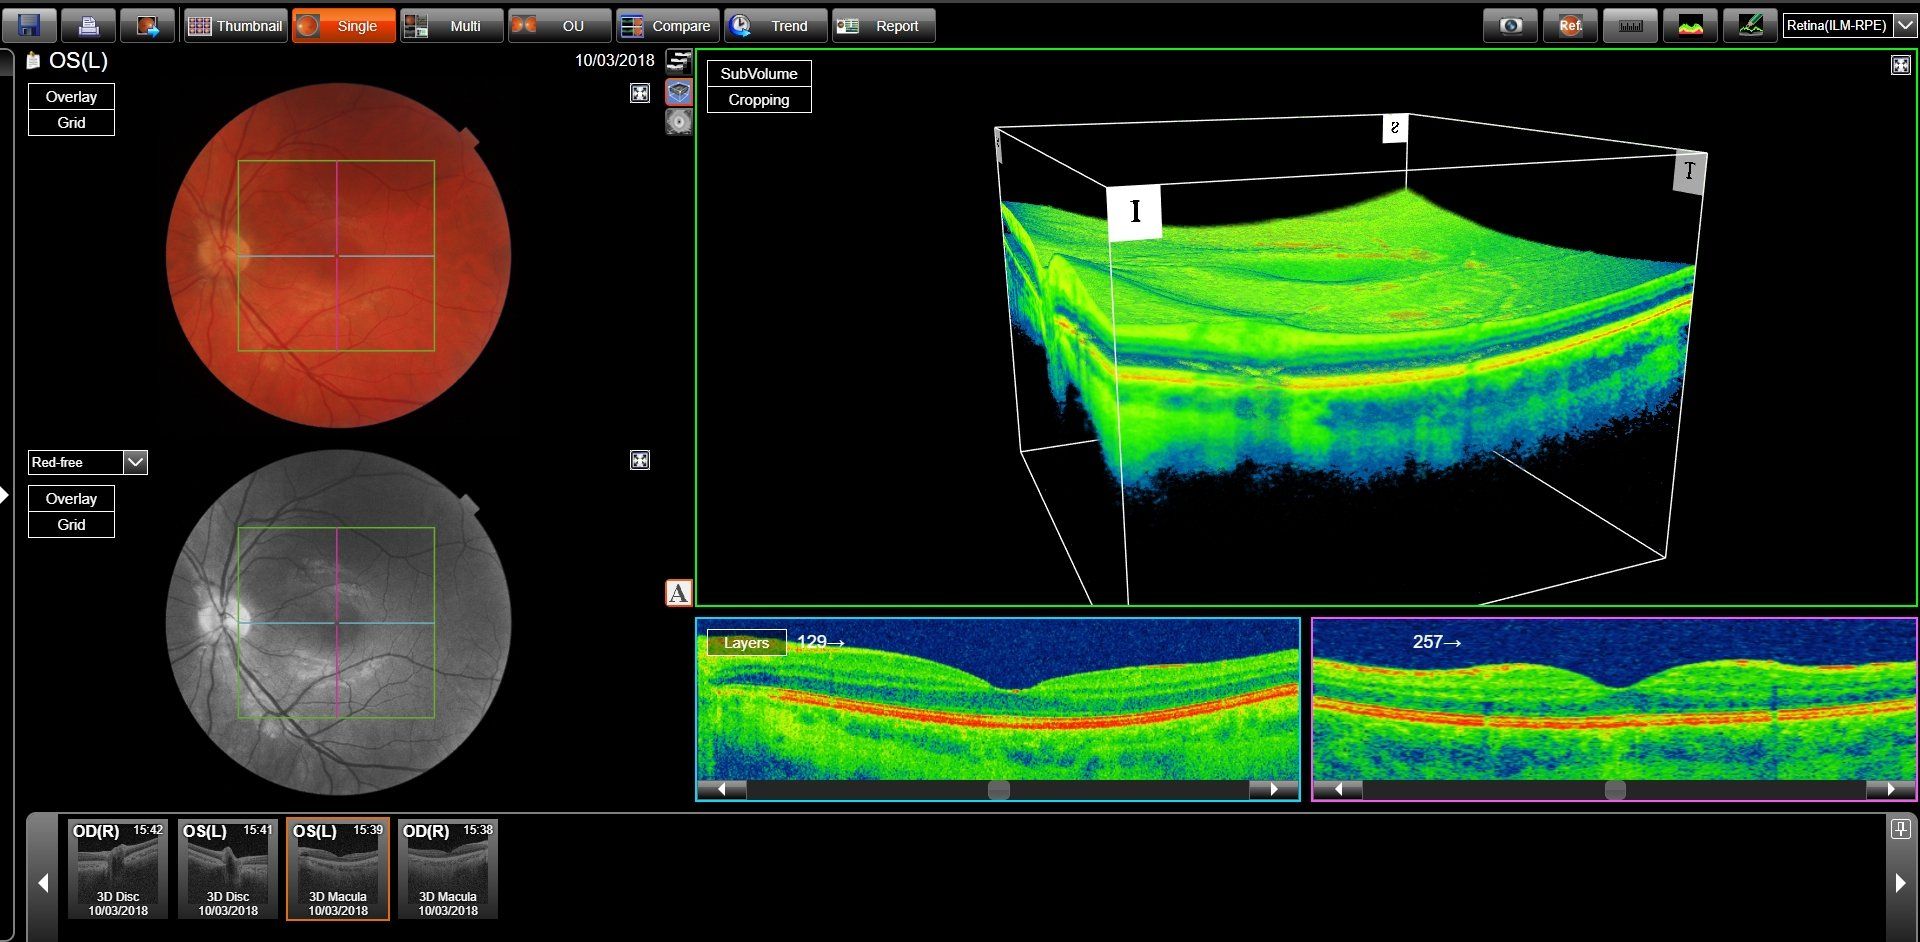Select the OD(R) 3D Disc 15:42 thumbnail
This screenshot has height=942, width=1920.
pyautogui.click(x=118, y=869)
